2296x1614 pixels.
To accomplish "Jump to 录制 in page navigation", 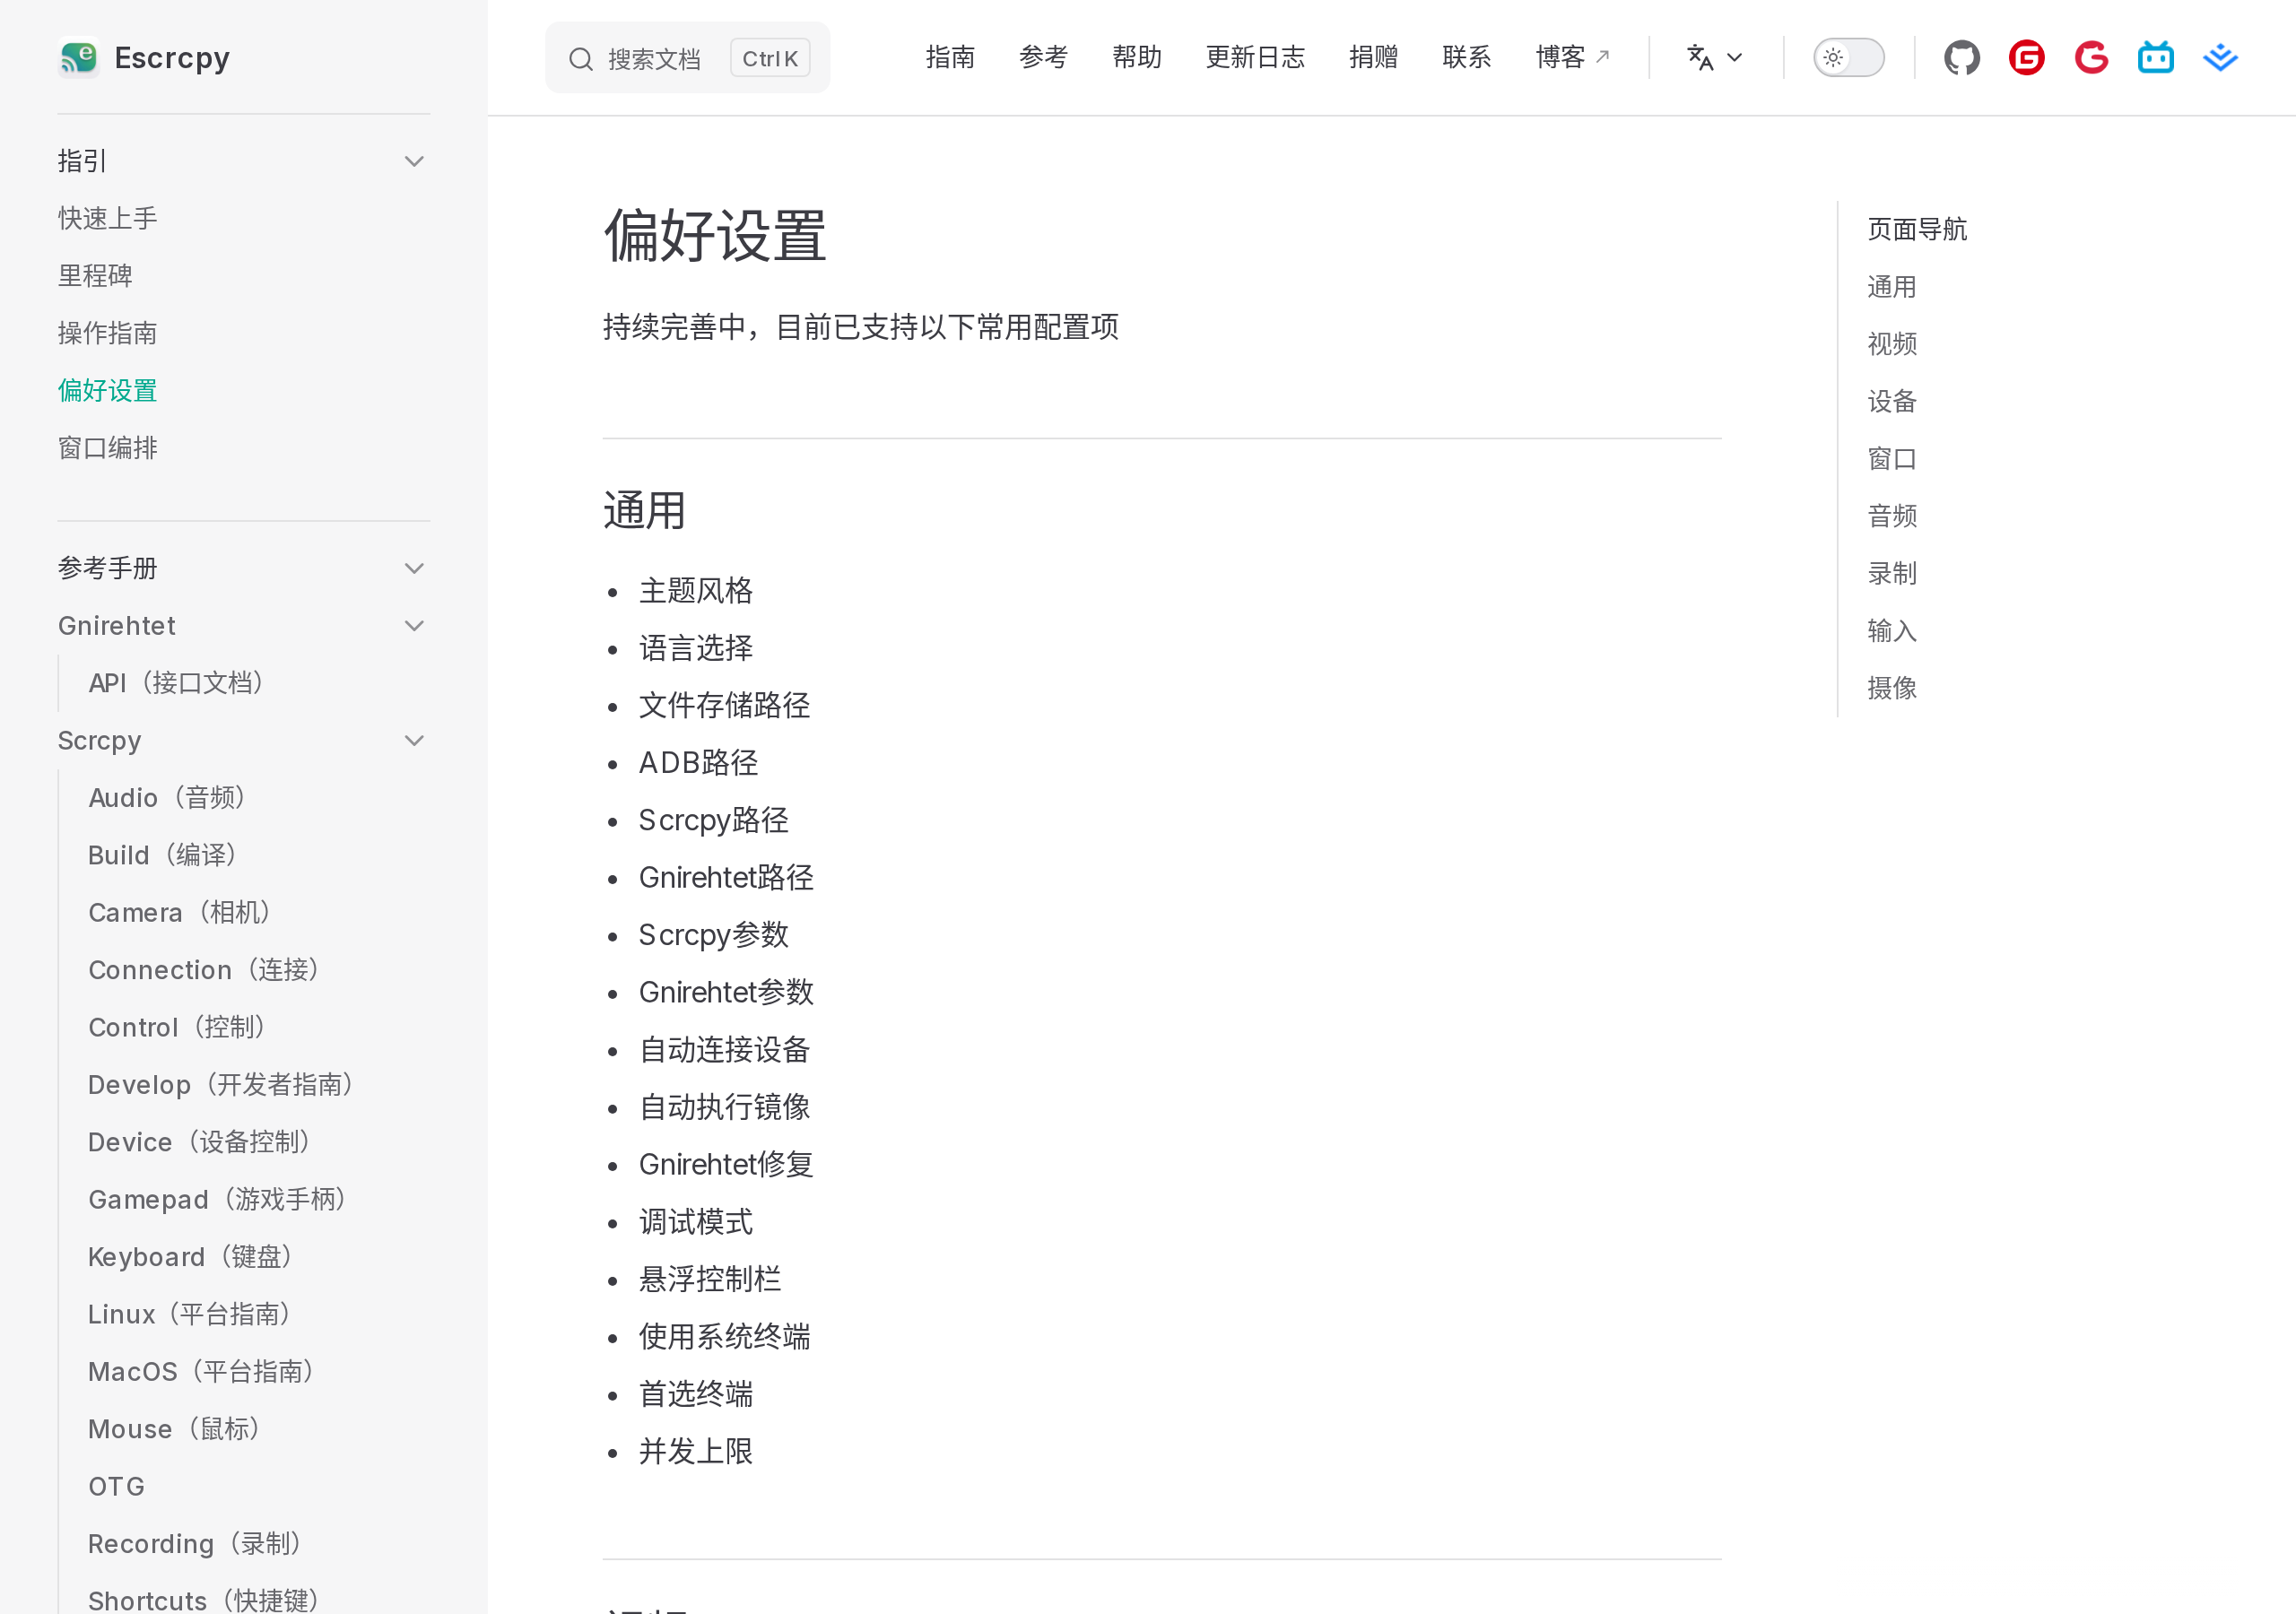I will pyautogui.click(x=1891, y=574).
